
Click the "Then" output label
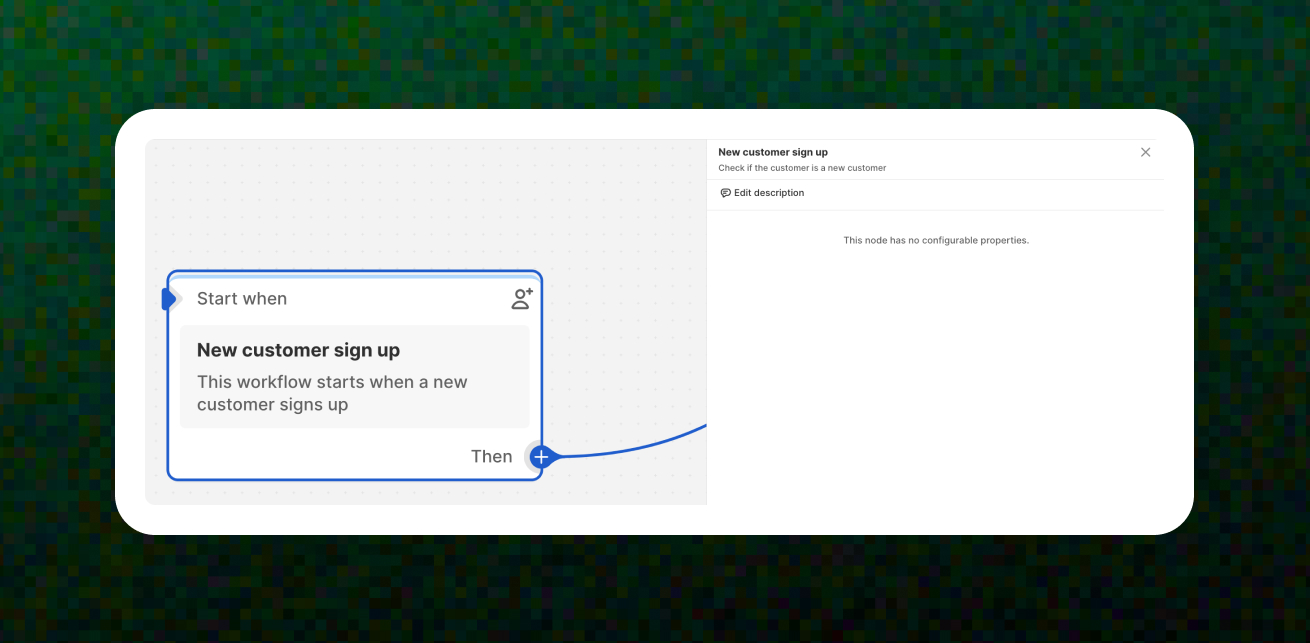pyautogui.click(x=491, y=456)
